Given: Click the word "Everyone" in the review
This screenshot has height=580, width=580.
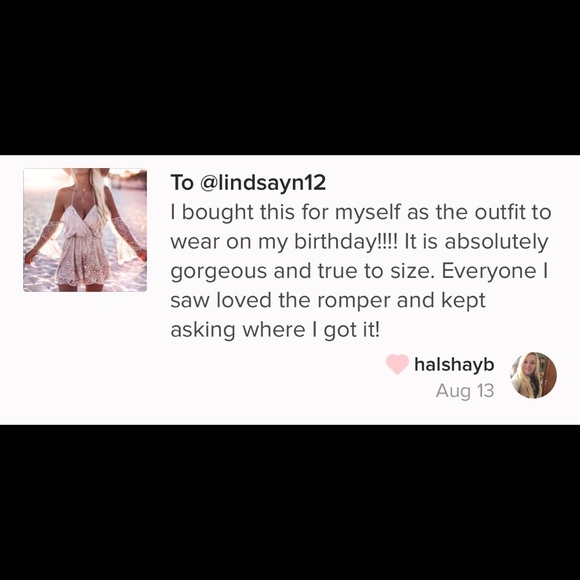Looking at the screenshot, I should click(489, 273).
